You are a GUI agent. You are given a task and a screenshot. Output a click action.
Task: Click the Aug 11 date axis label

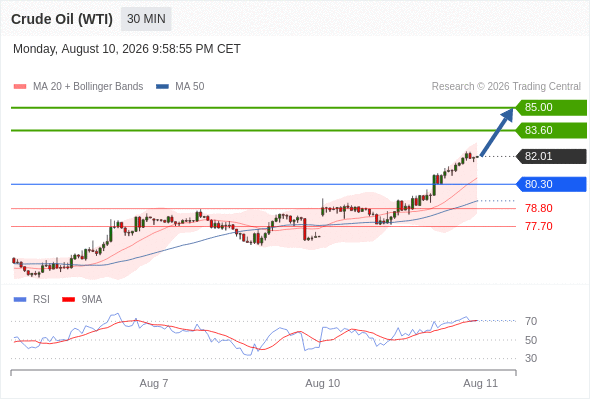(481, 383)
